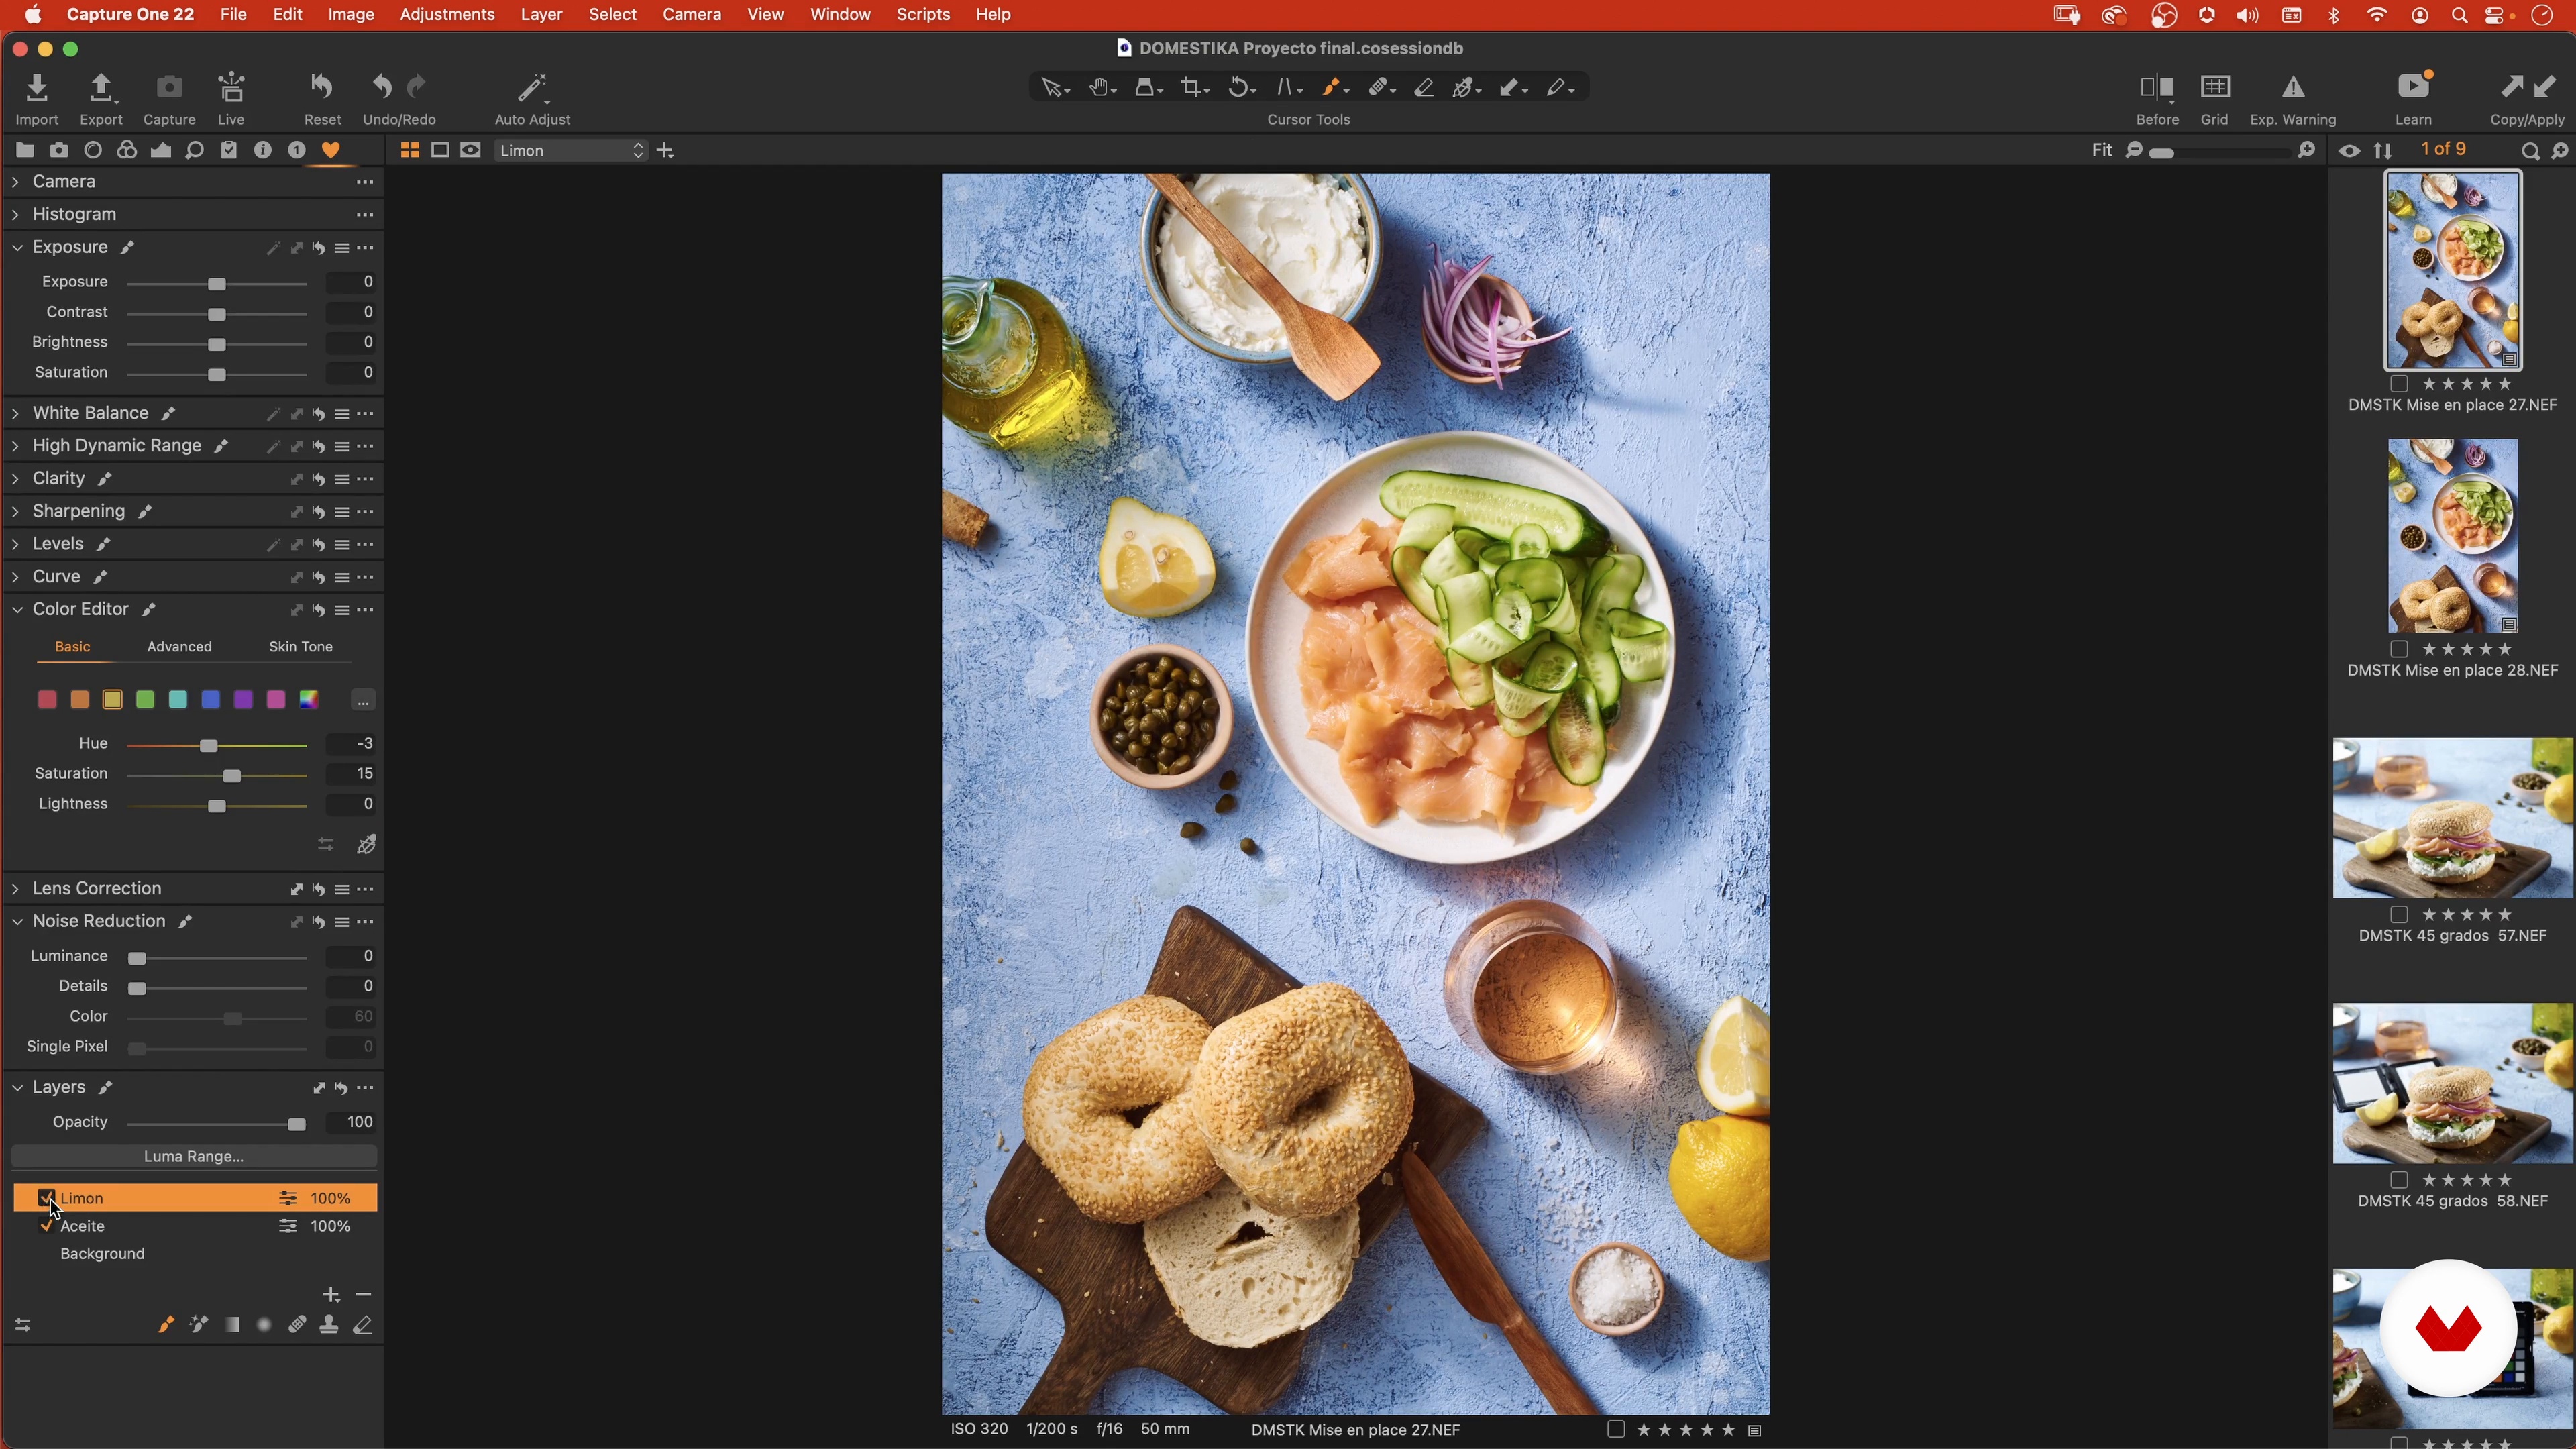This screenshot has width=2576, height=1449.
Task: Switch viewer to multi-view grid icon
Action: coord(409,150)
